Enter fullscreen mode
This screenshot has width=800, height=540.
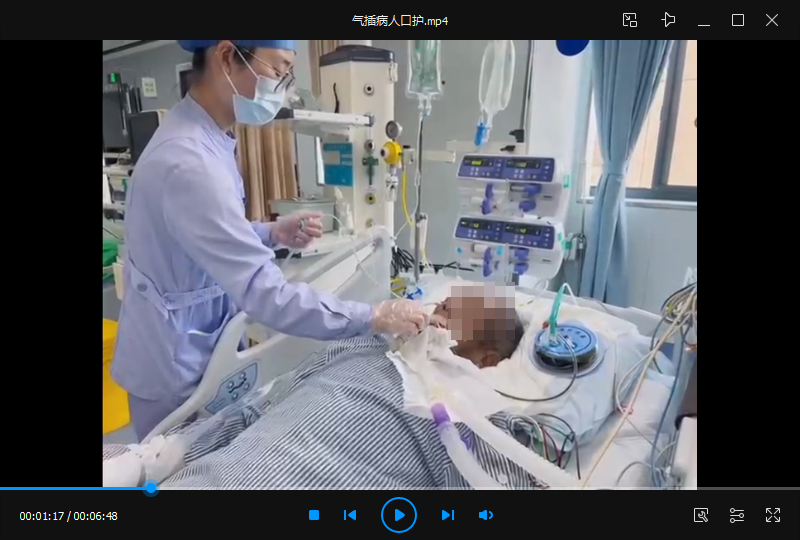pyautogui.click(x=773, y=516)
